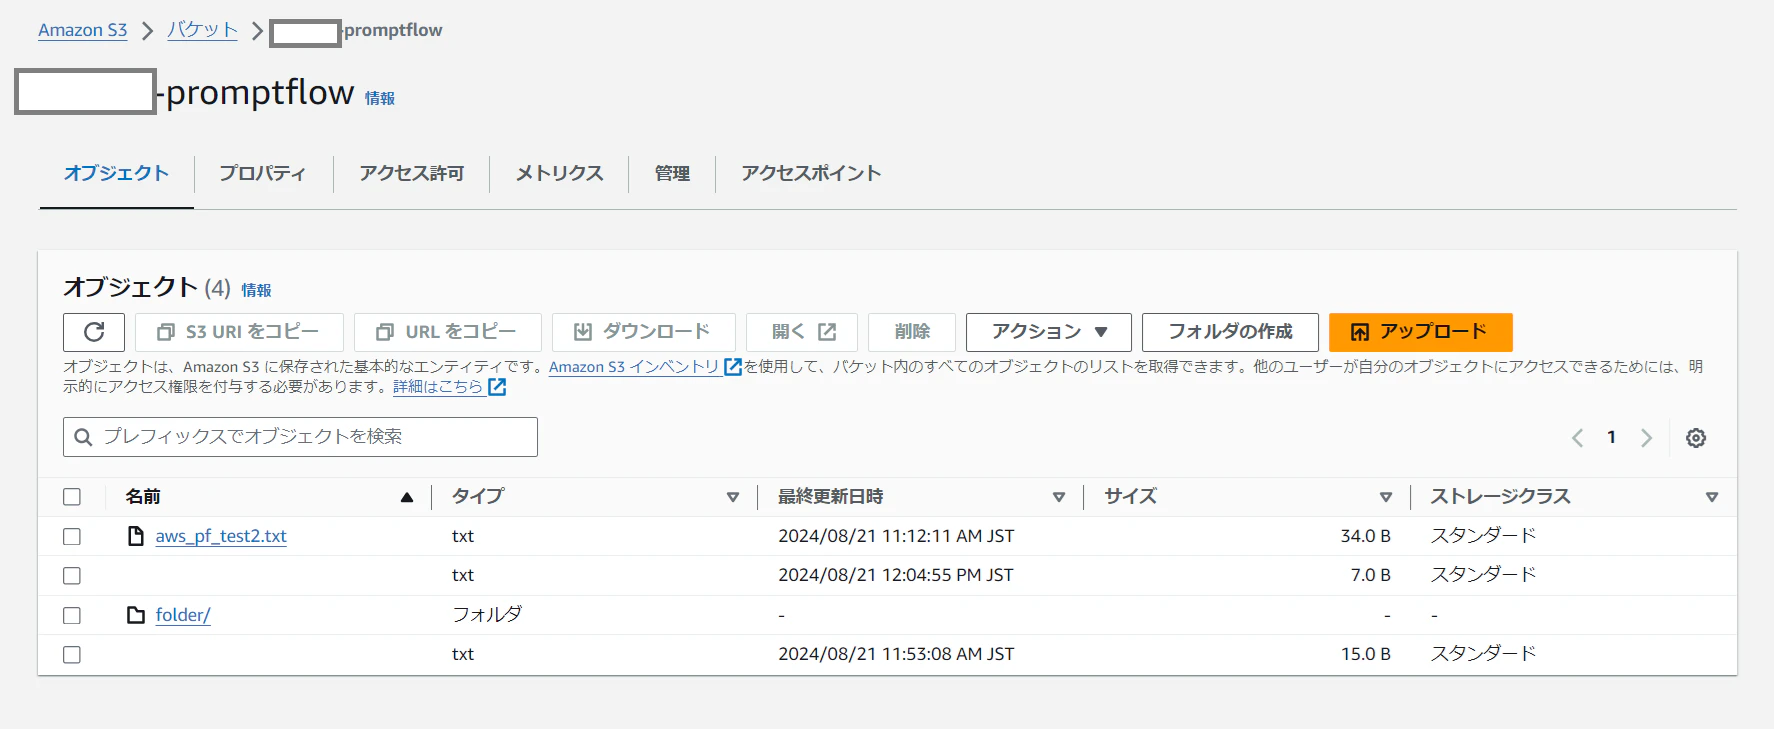Check the 15.0 B txt row checkbox
Viewport: 1774px width, 729px height.
(x=72, y=655)
